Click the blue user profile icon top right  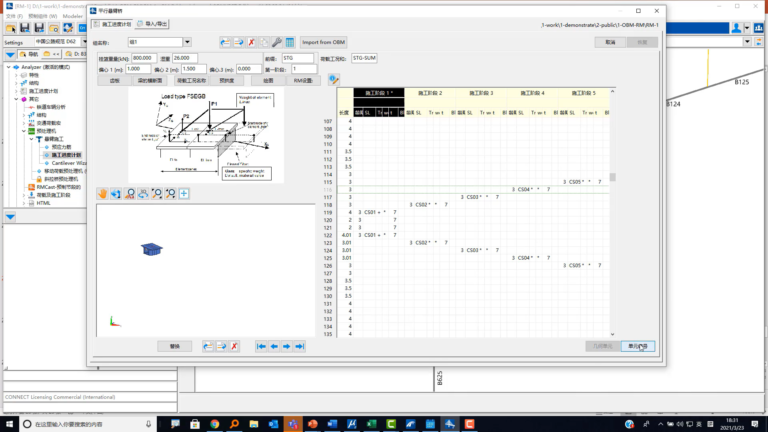pyautogui.click(x=736, y=28)
